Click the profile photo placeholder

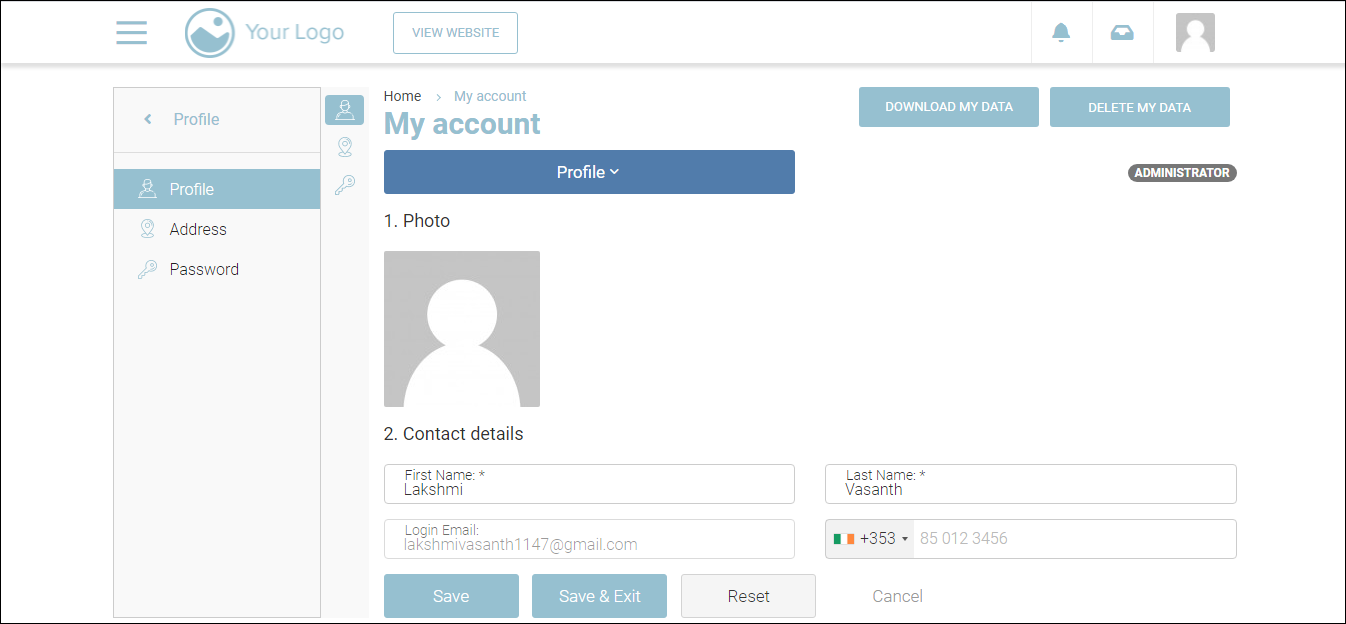coord(462,329)
